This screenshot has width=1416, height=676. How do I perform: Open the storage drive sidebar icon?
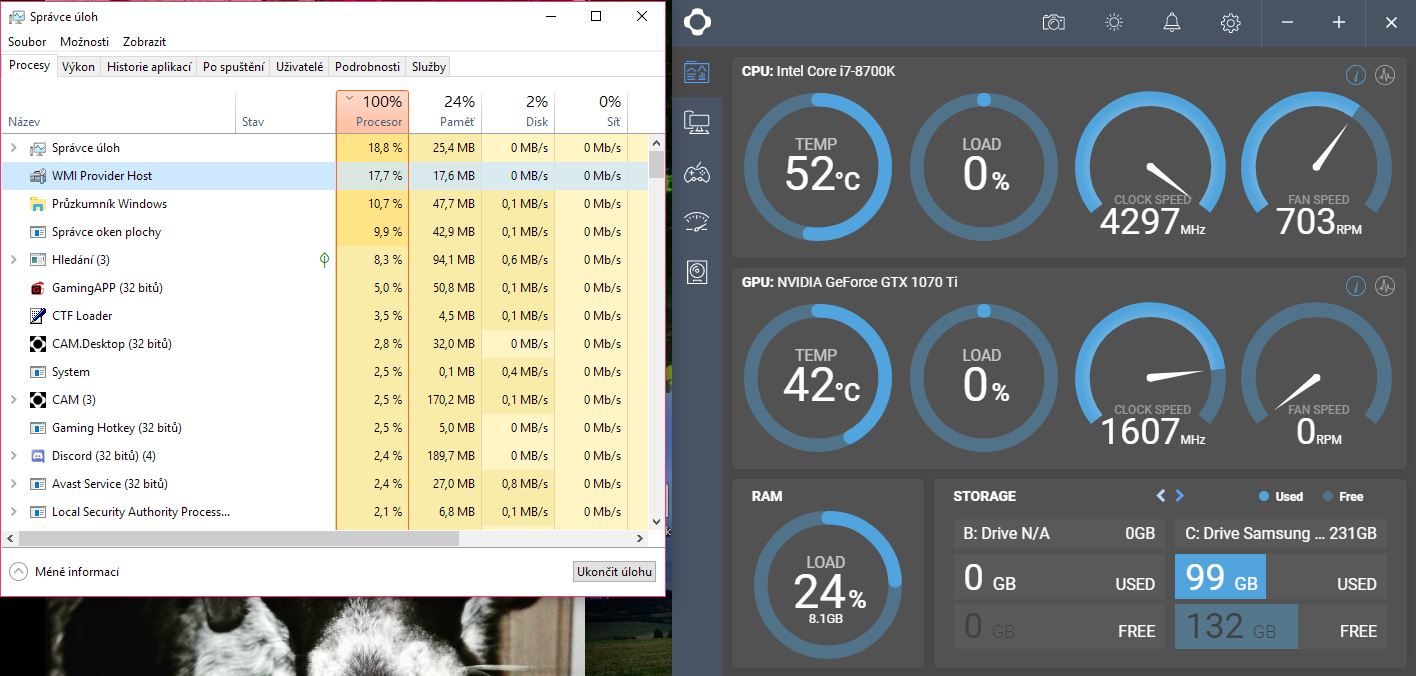tap(697, 272)
